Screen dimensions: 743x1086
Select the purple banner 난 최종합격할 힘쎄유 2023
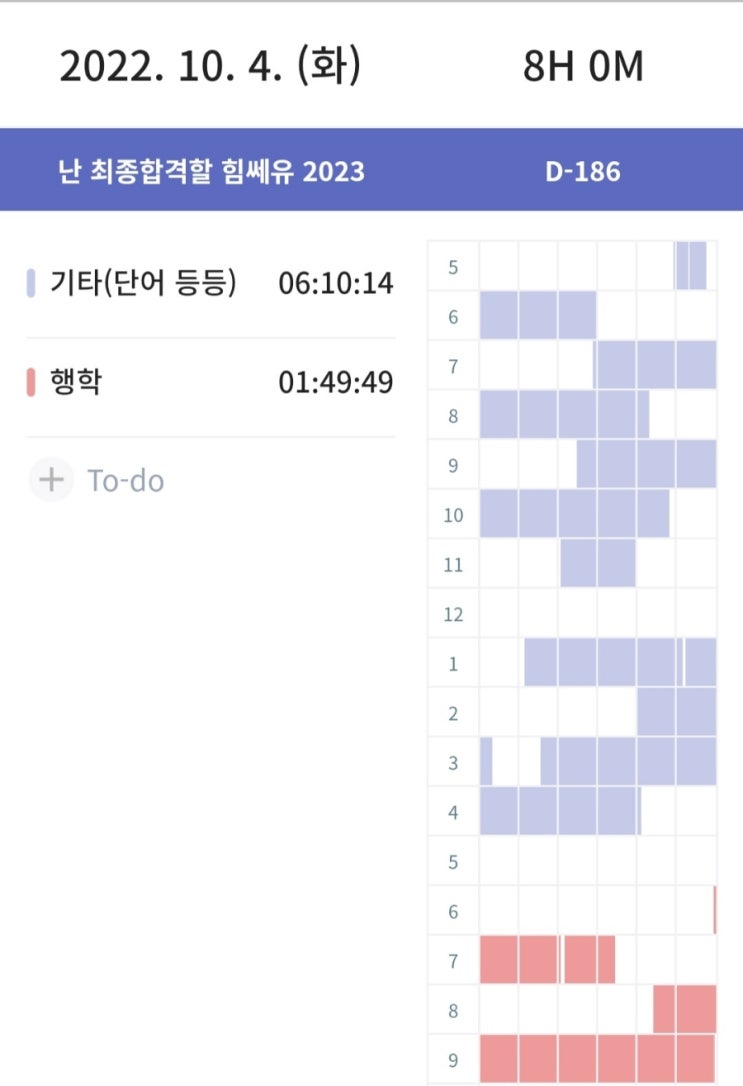point(211,171)
